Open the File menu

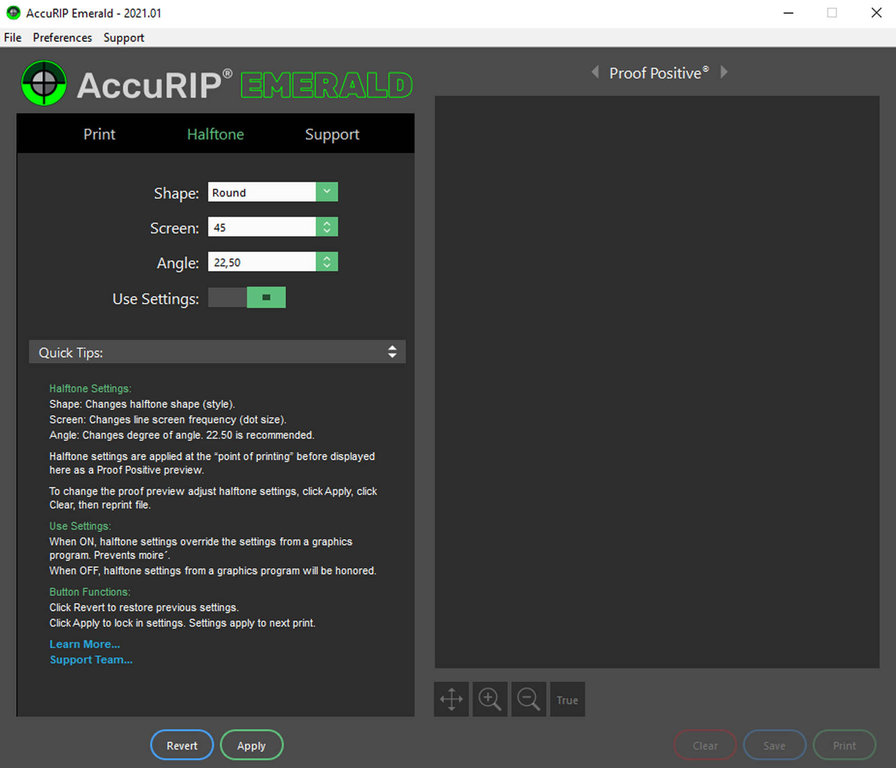[x=12, y=38]
